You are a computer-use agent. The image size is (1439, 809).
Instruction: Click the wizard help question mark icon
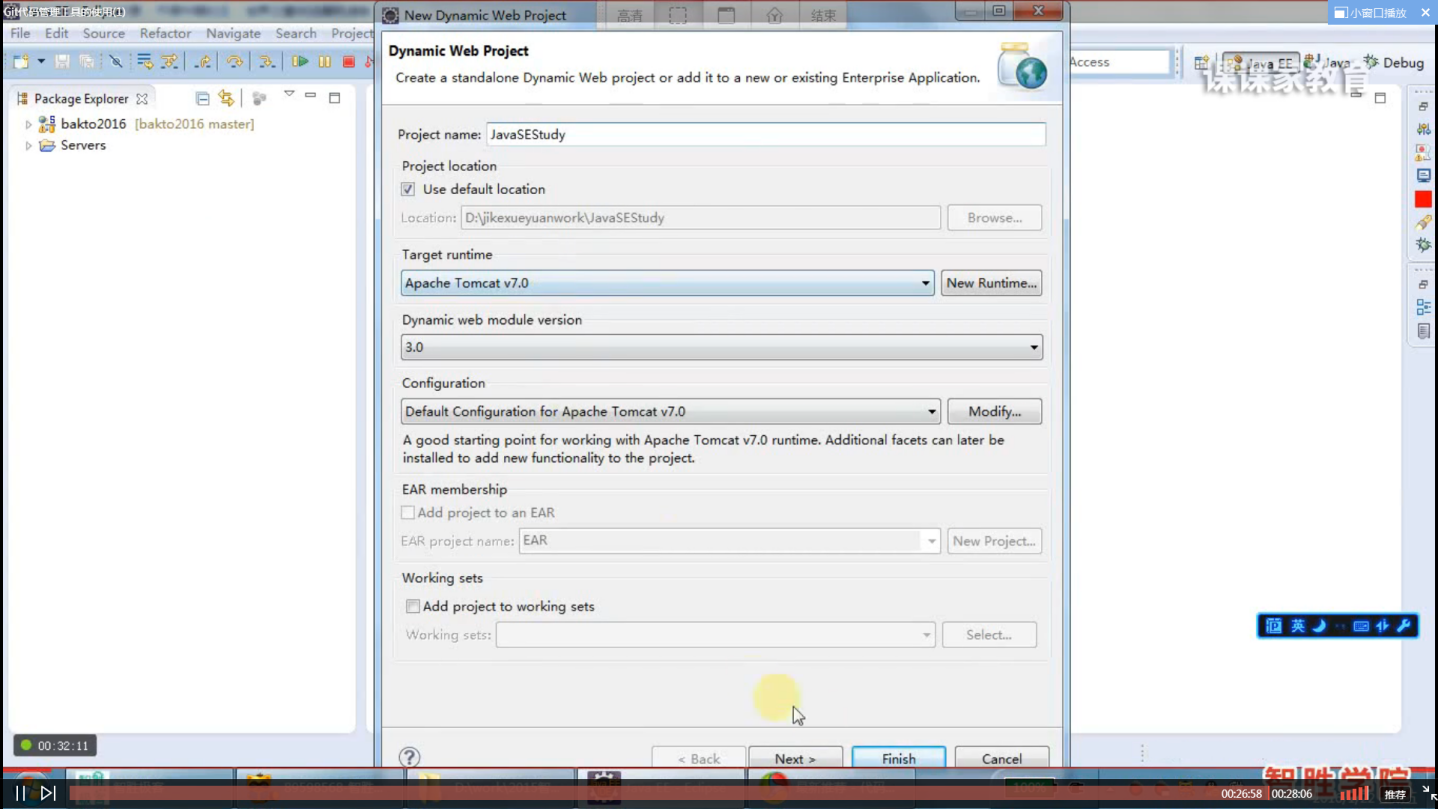(410, 757)
